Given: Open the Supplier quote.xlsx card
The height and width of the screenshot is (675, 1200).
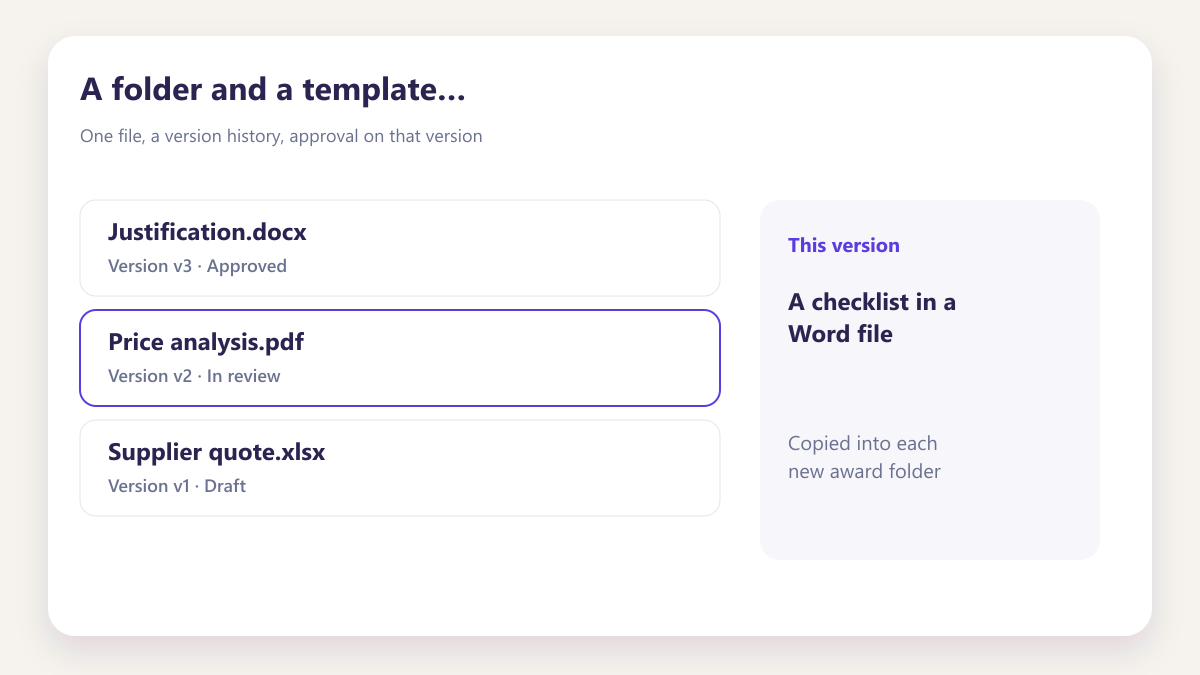Looking at the screenshot, I should click(x=400, y=468).
